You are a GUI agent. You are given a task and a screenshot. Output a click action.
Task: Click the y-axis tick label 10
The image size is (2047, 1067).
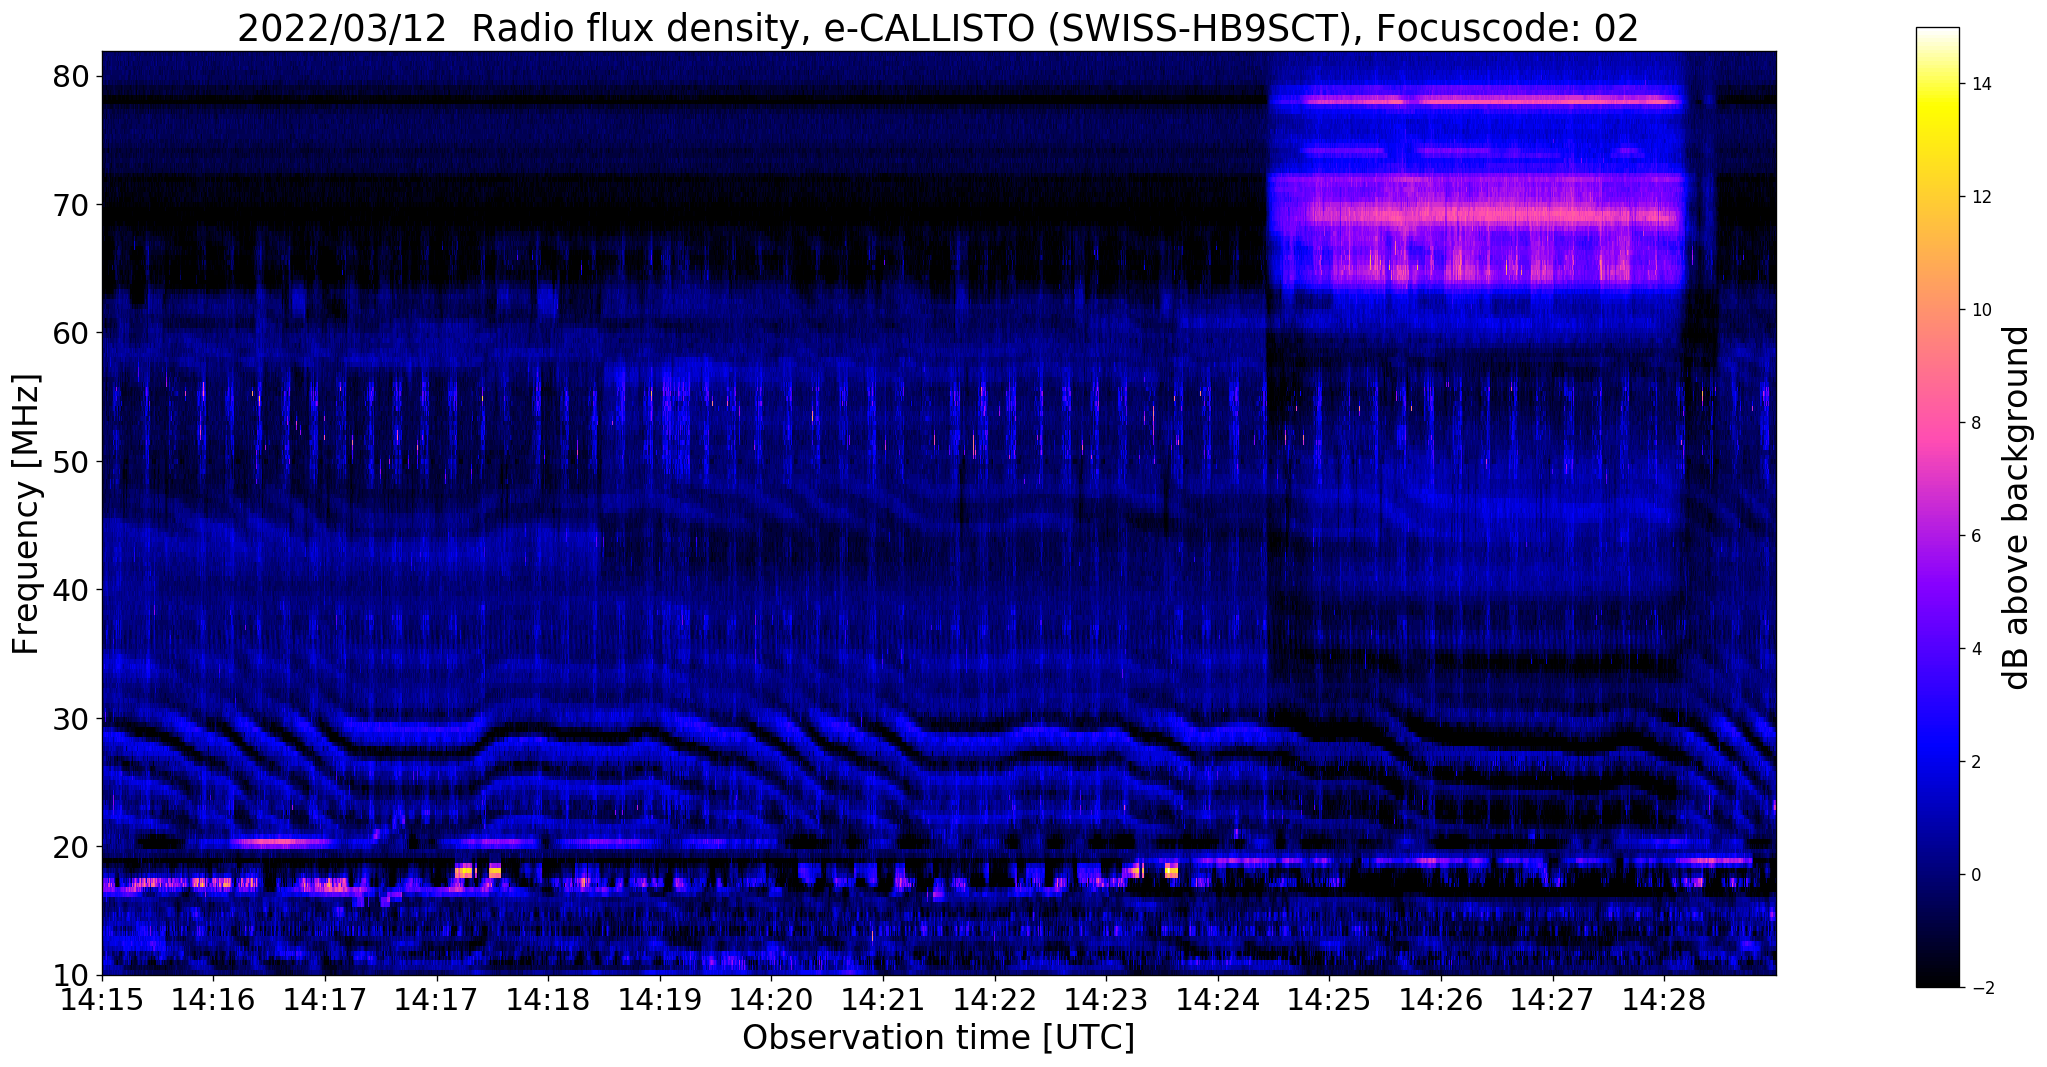coord(73,975)
